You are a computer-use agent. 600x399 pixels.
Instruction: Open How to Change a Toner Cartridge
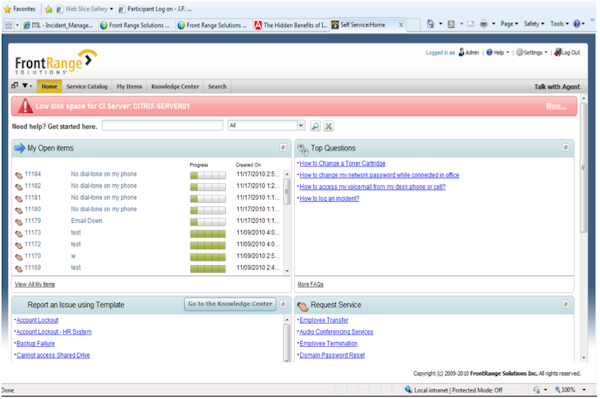click(x=342, y=163)
